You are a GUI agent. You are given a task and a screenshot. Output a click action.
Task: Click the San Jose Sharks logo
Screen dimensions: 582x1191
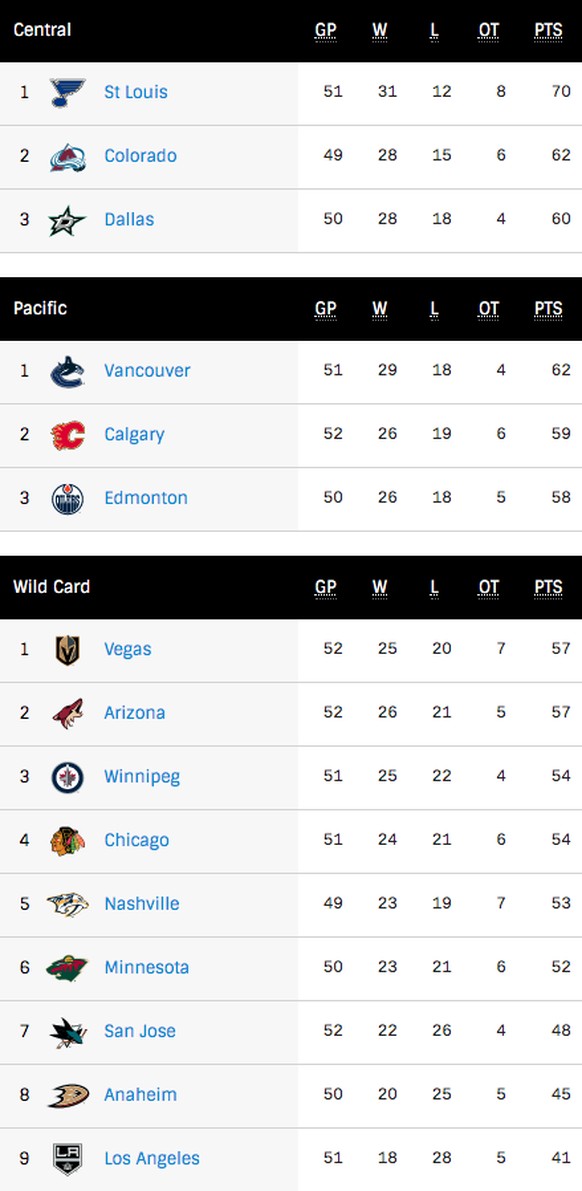[68, 1032]
